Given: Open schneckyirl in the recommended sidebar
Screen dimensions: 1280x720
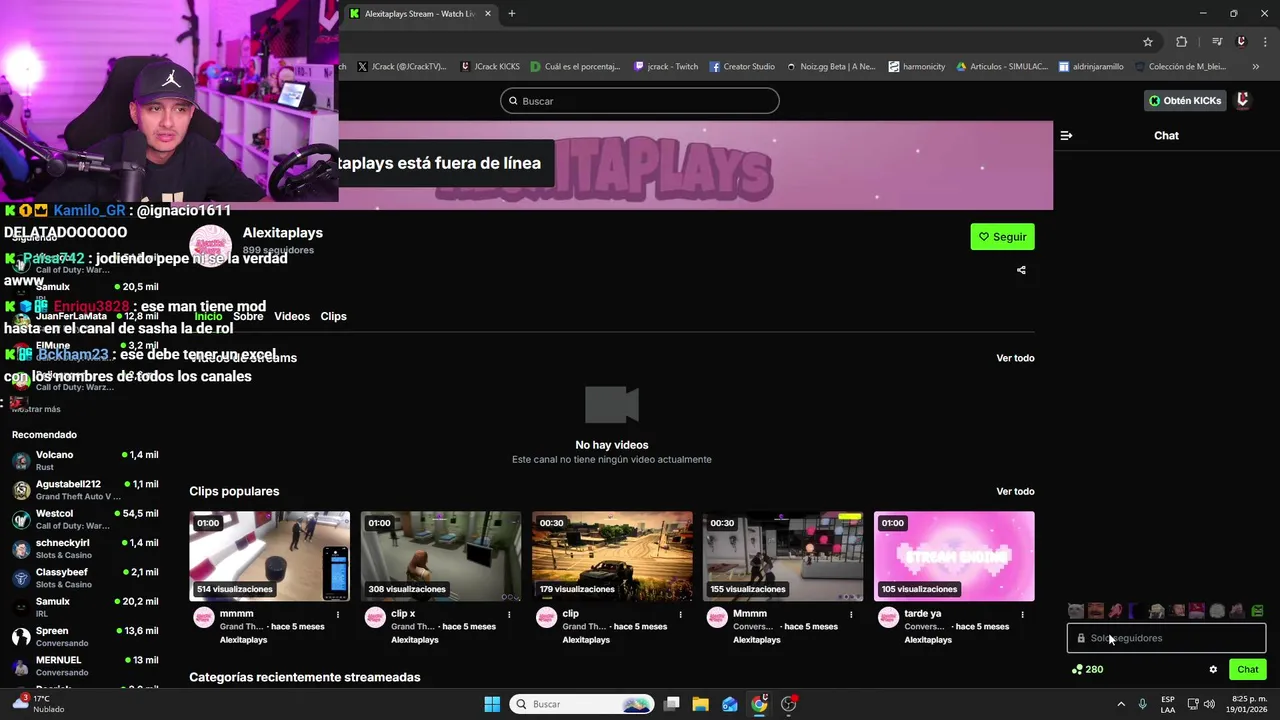Looking at the screenshot, I should coord(85,549).
